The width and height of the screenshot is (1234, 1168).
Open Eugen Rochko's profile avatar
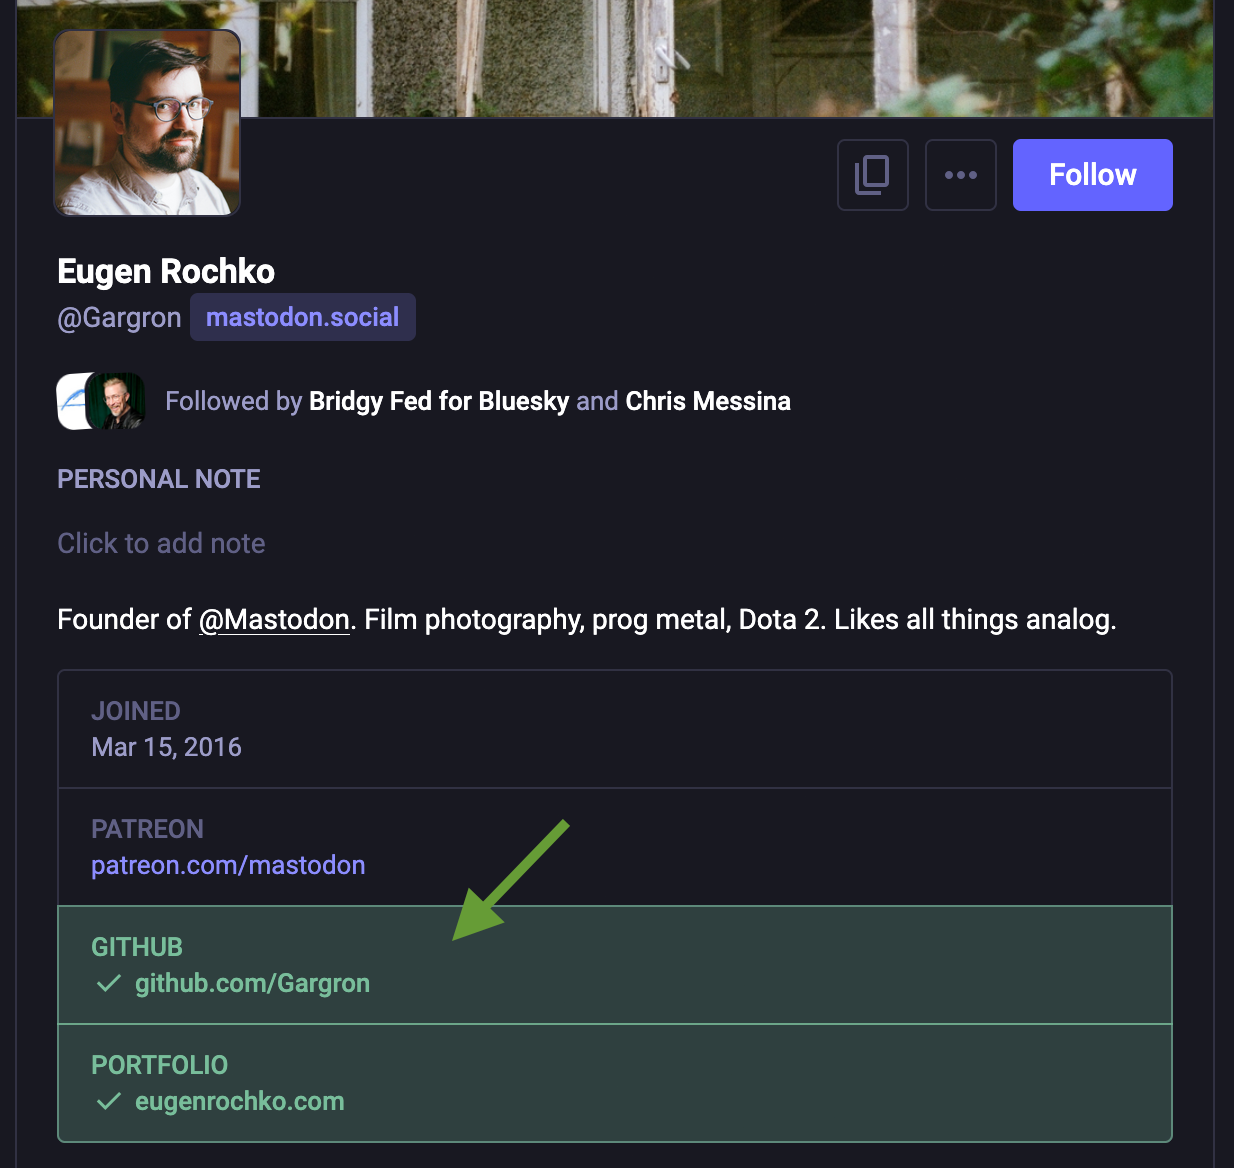click(147, 122)
